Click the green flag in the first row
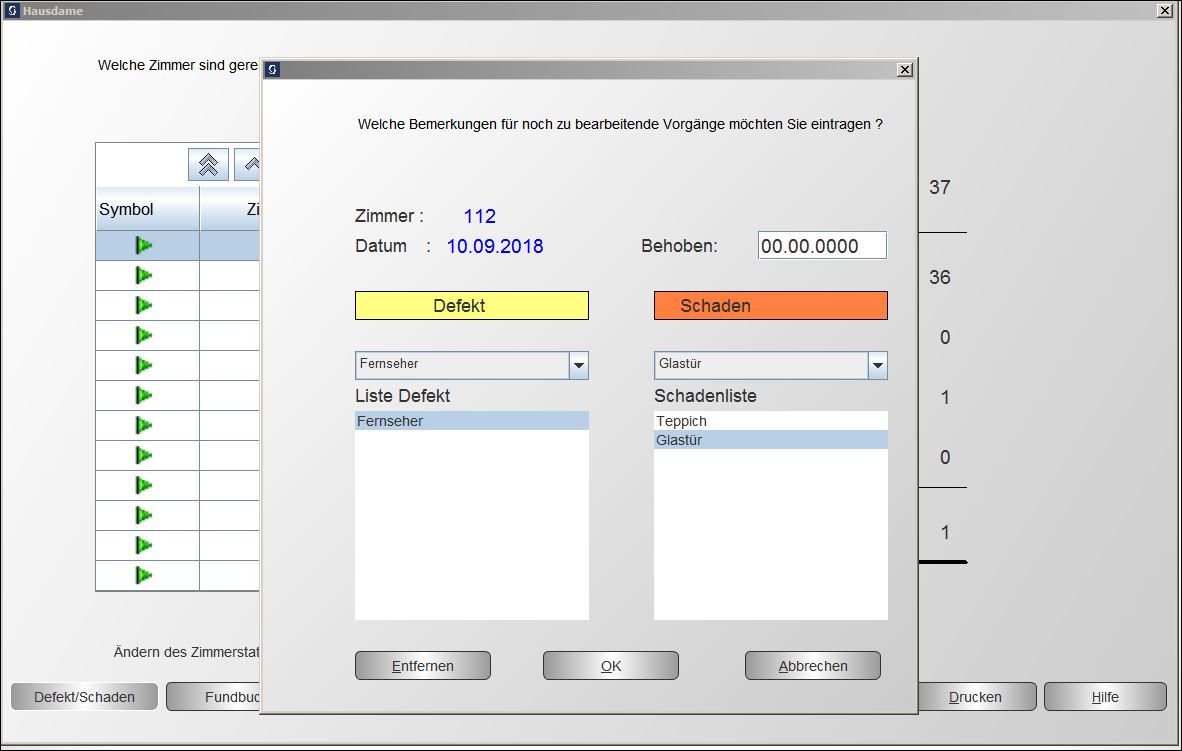 (144, 245)
